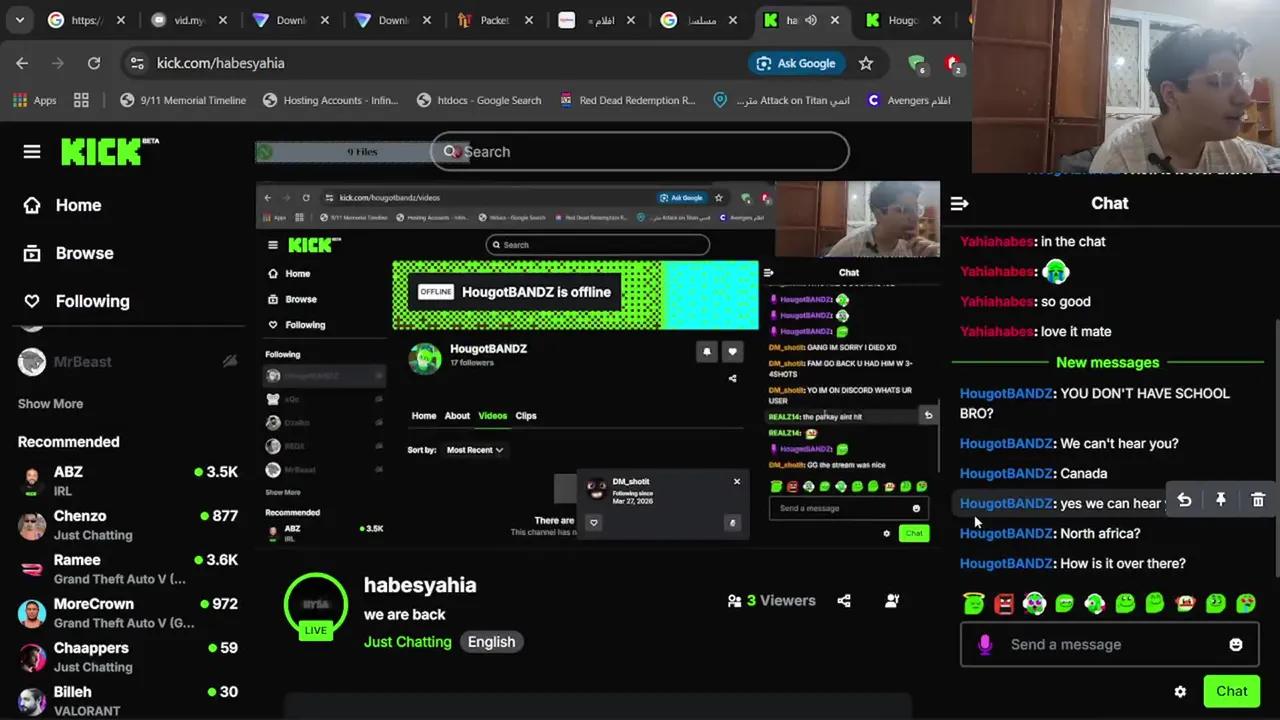Click the user-add icon next to share
Image resolution: width=1280 pixels, height=720 pixels.
coord(892,601)
